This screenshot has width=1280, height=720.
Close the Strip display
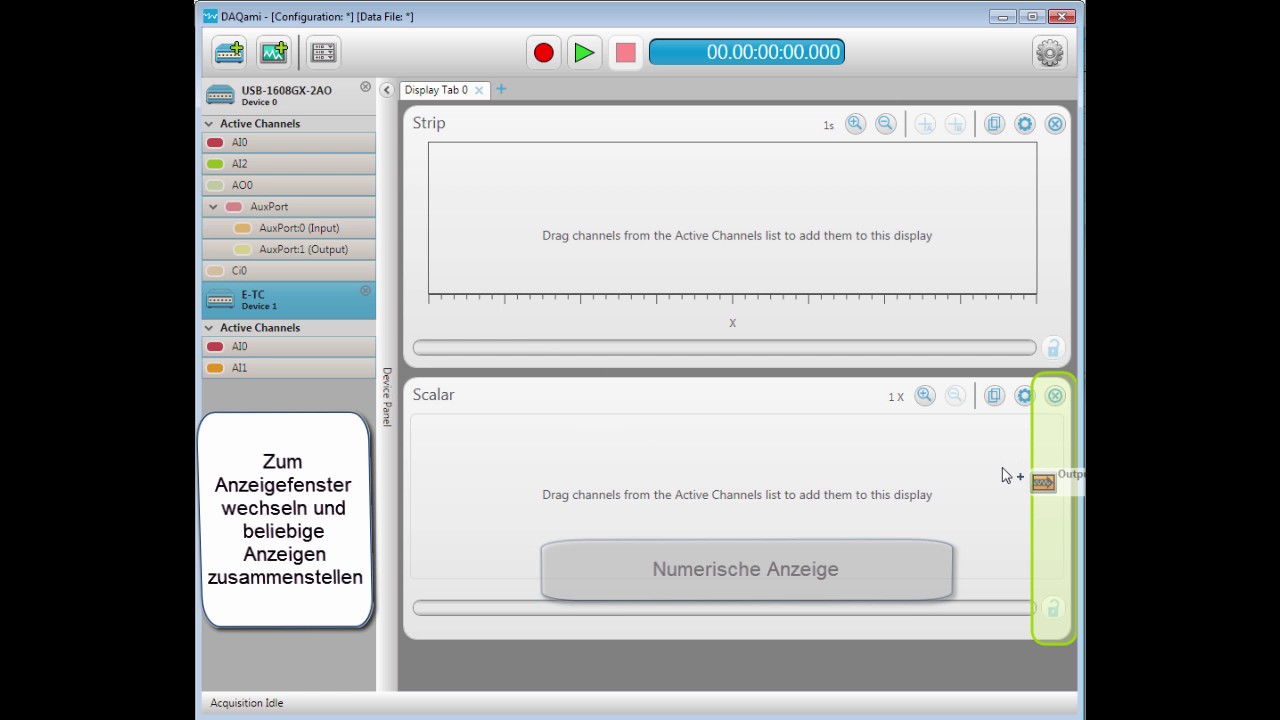coord(1055,124)
